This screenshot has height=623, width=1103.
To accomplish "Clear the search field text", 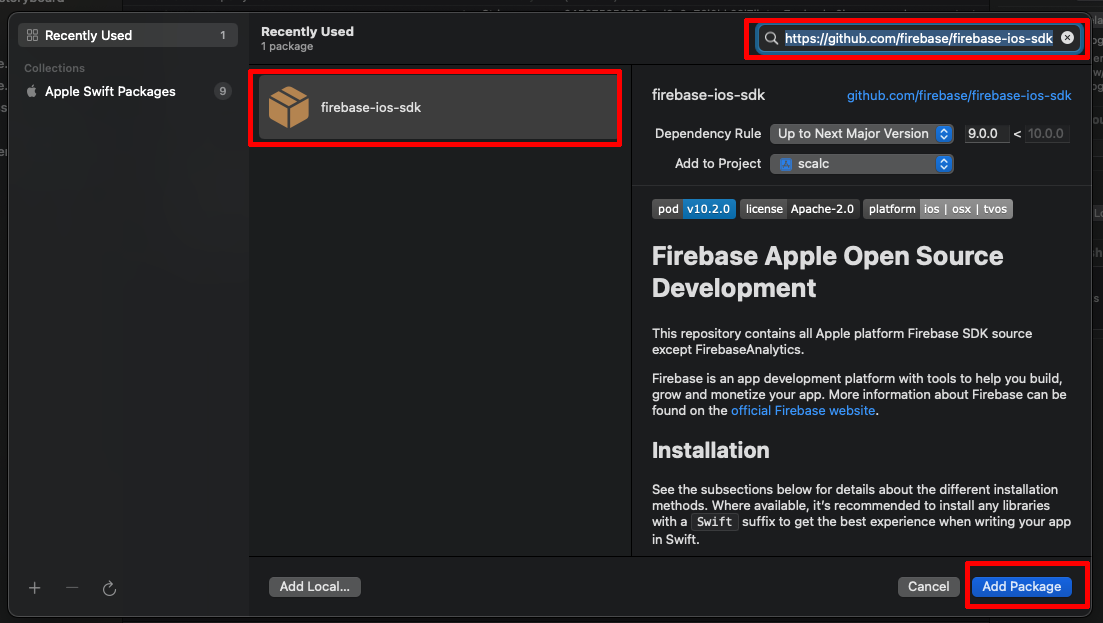I will point(1067,38).
